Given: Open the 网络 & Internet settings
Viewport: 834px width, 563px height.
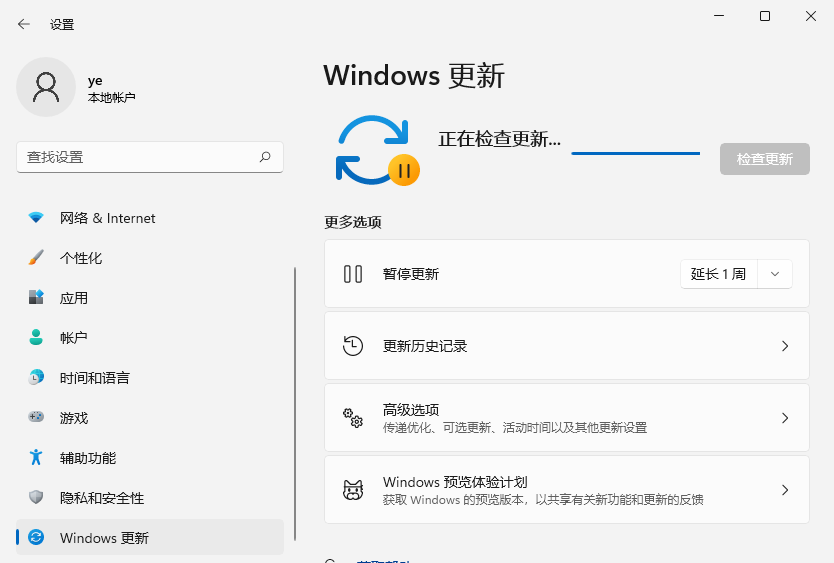Looking at the screenshot, I should 150,218.
